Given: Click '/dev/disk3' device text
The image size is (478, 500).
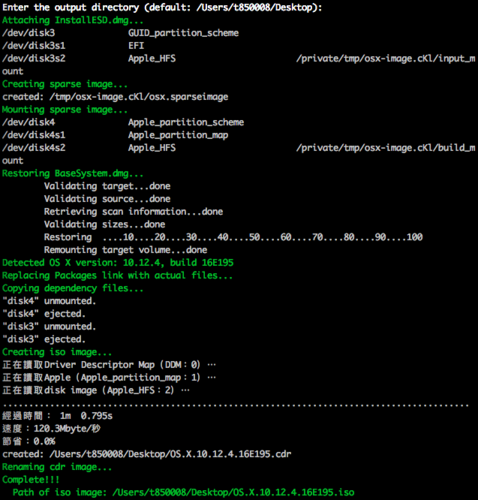Looking at the screenshot, I should click(x=29, y=33).
